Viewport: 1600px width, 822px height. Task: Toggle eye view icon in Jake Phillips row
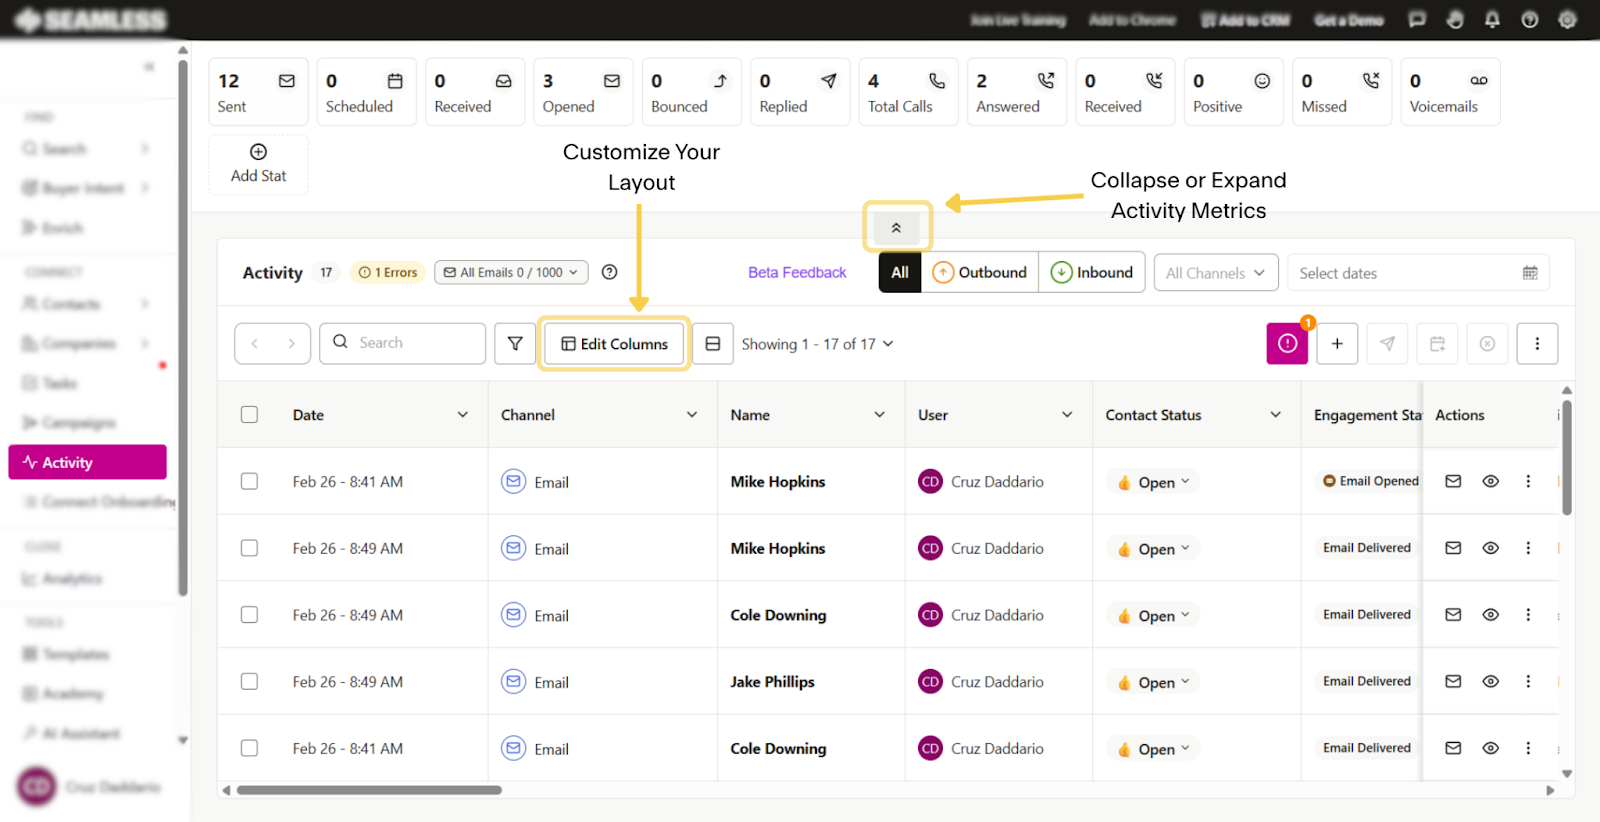pos(1490,681)
